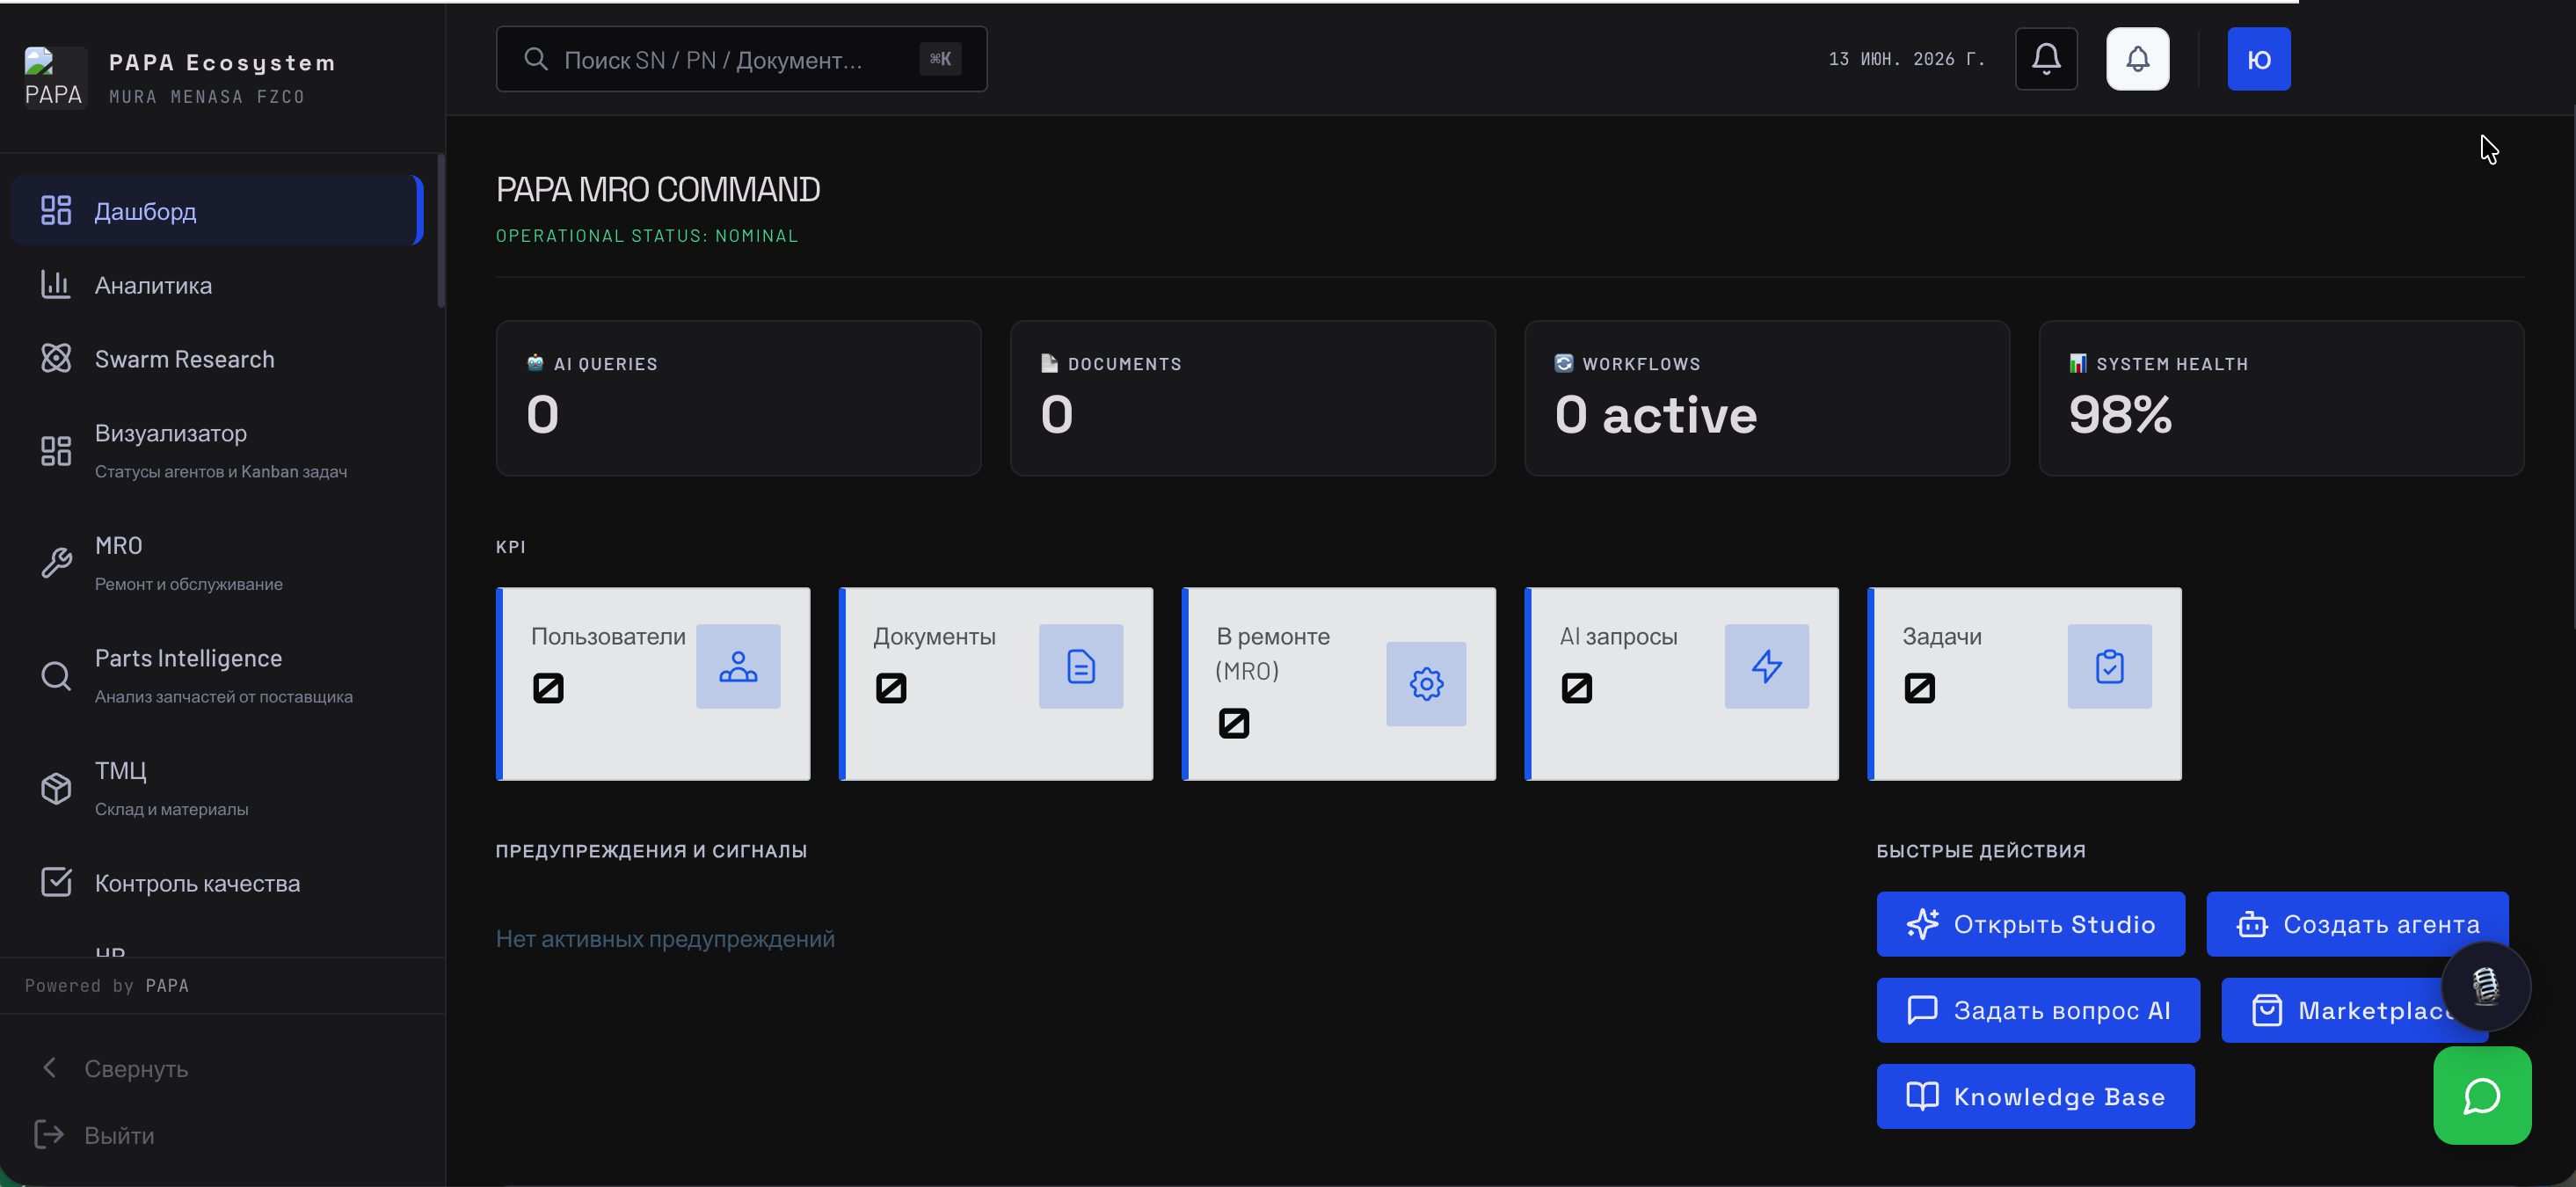
Task: Click the Задать вопрос AI button
Action: click(2038, 1010)
